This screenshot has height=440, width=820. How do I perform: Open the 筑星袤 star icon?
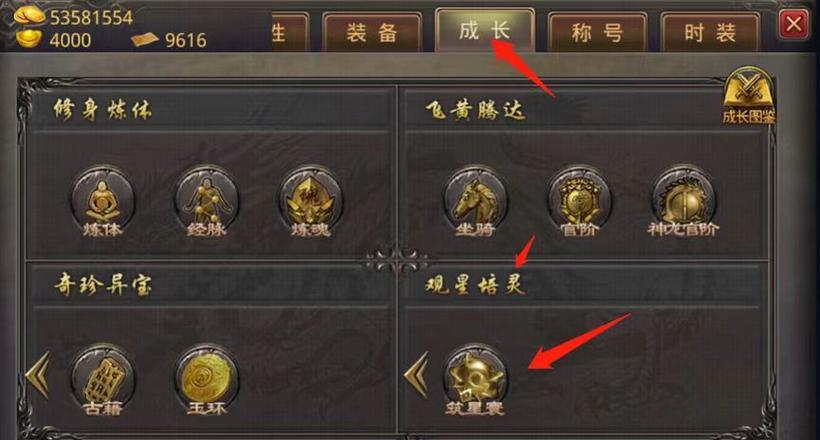pos(475,379)
